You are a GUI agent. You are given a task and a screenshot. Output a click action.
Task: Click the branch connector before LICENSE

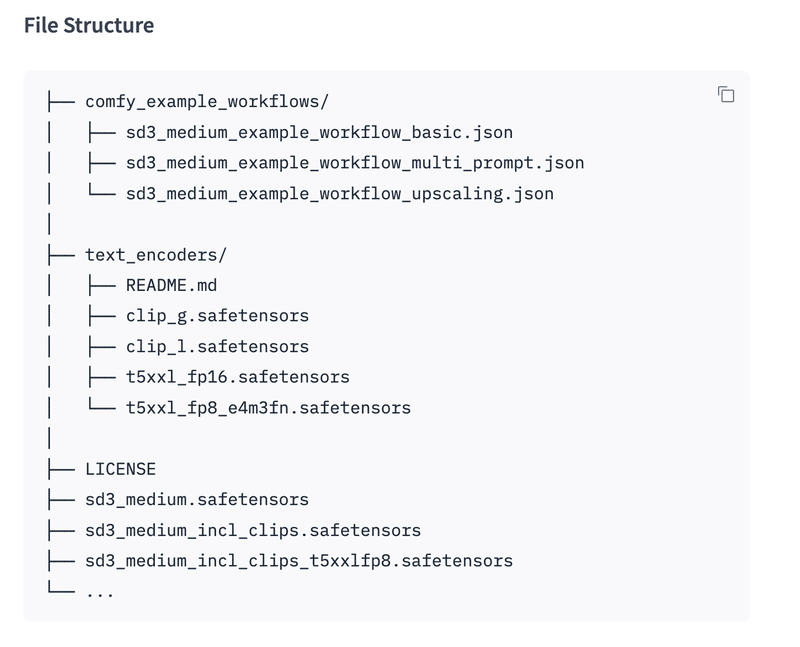click(x=60, y=468)
